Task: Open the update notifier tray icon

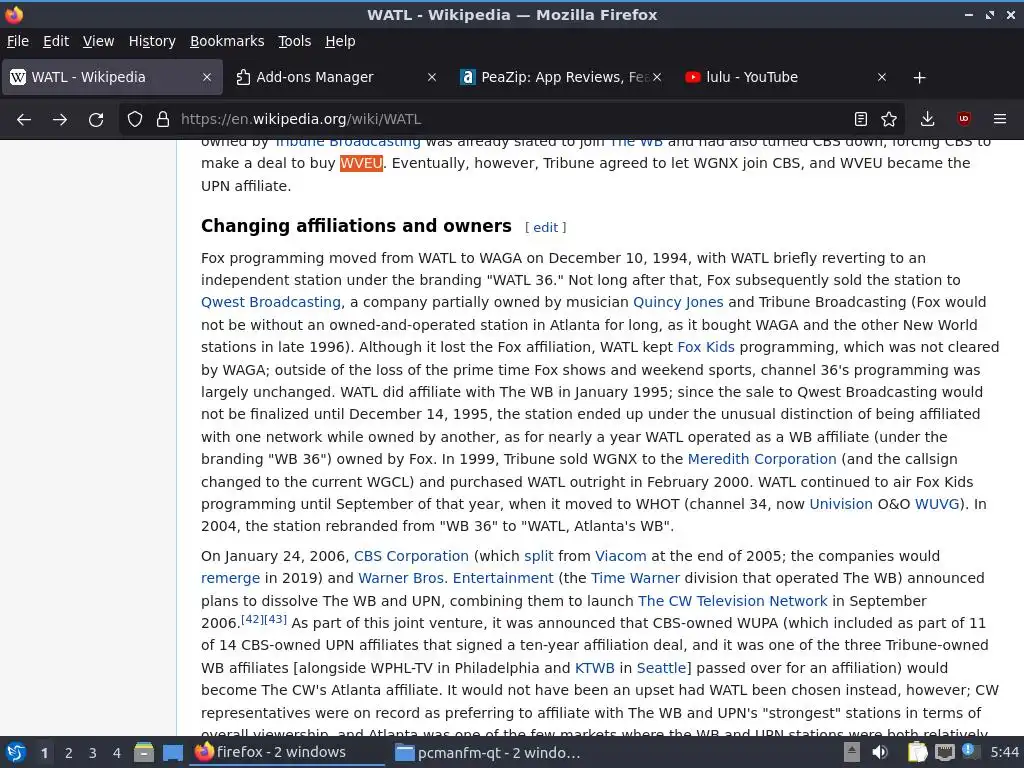Action: [970, 751]
